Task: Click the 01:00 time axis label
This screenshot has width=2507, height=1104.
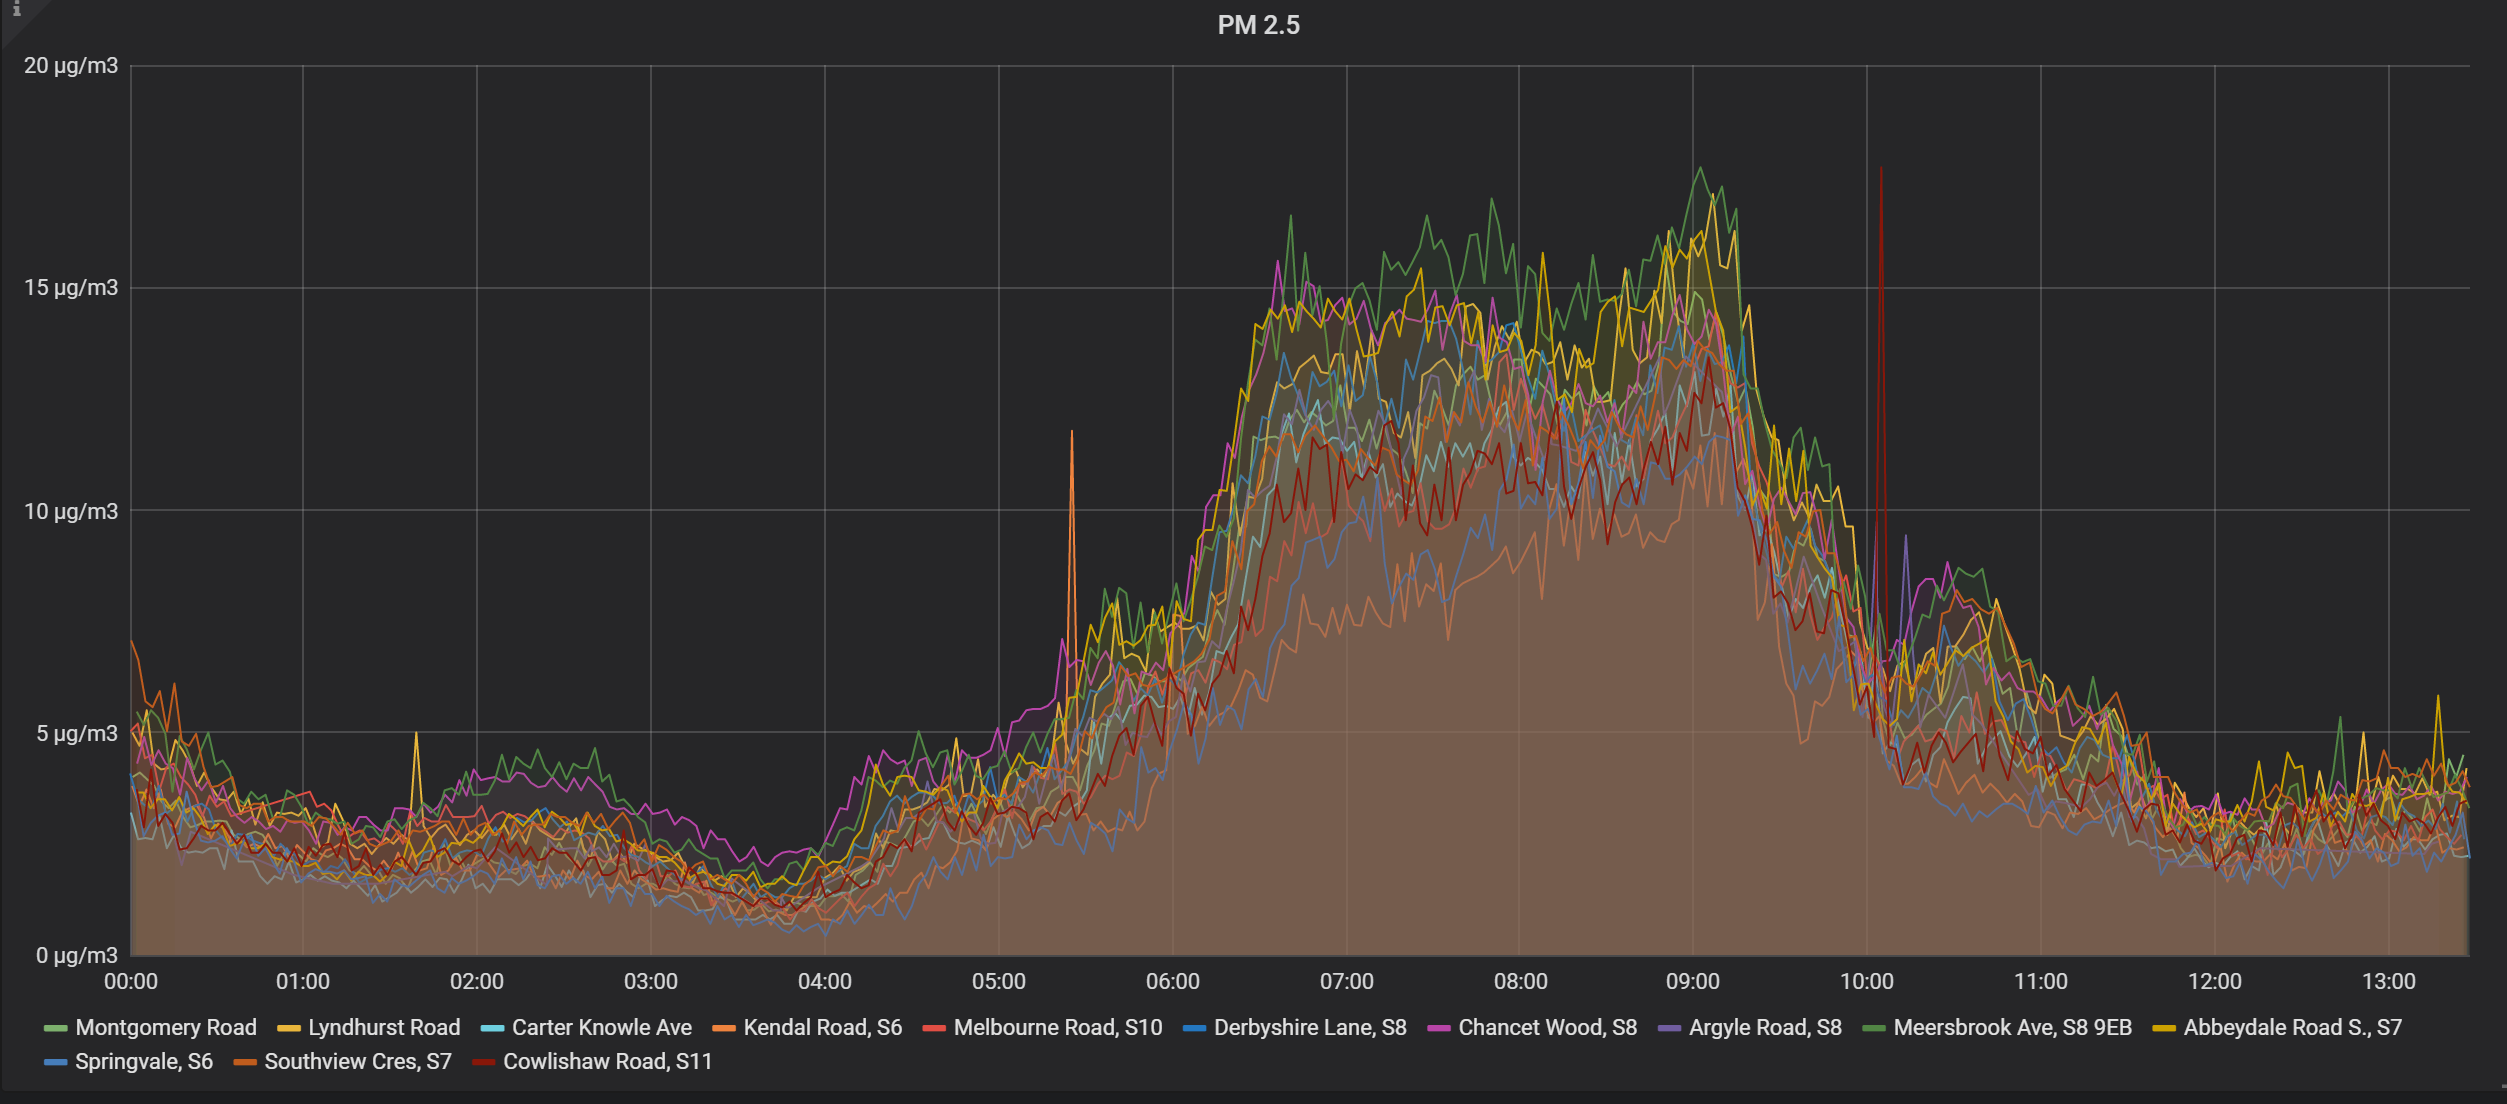Action: (303, 981)
